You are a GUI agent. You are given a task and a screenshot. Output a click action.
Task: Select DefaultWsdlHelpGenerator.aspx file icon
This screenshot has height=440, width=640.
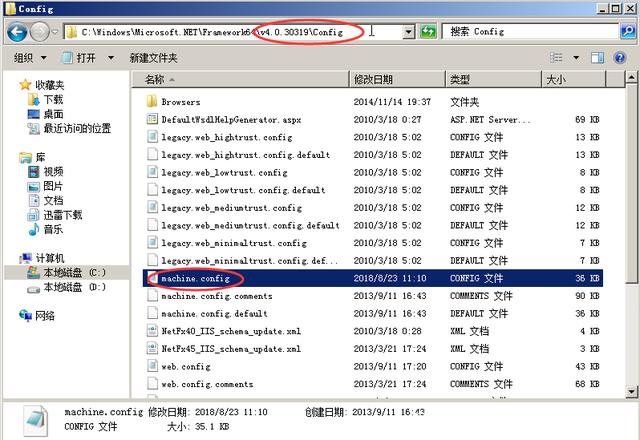coord(152,119)
